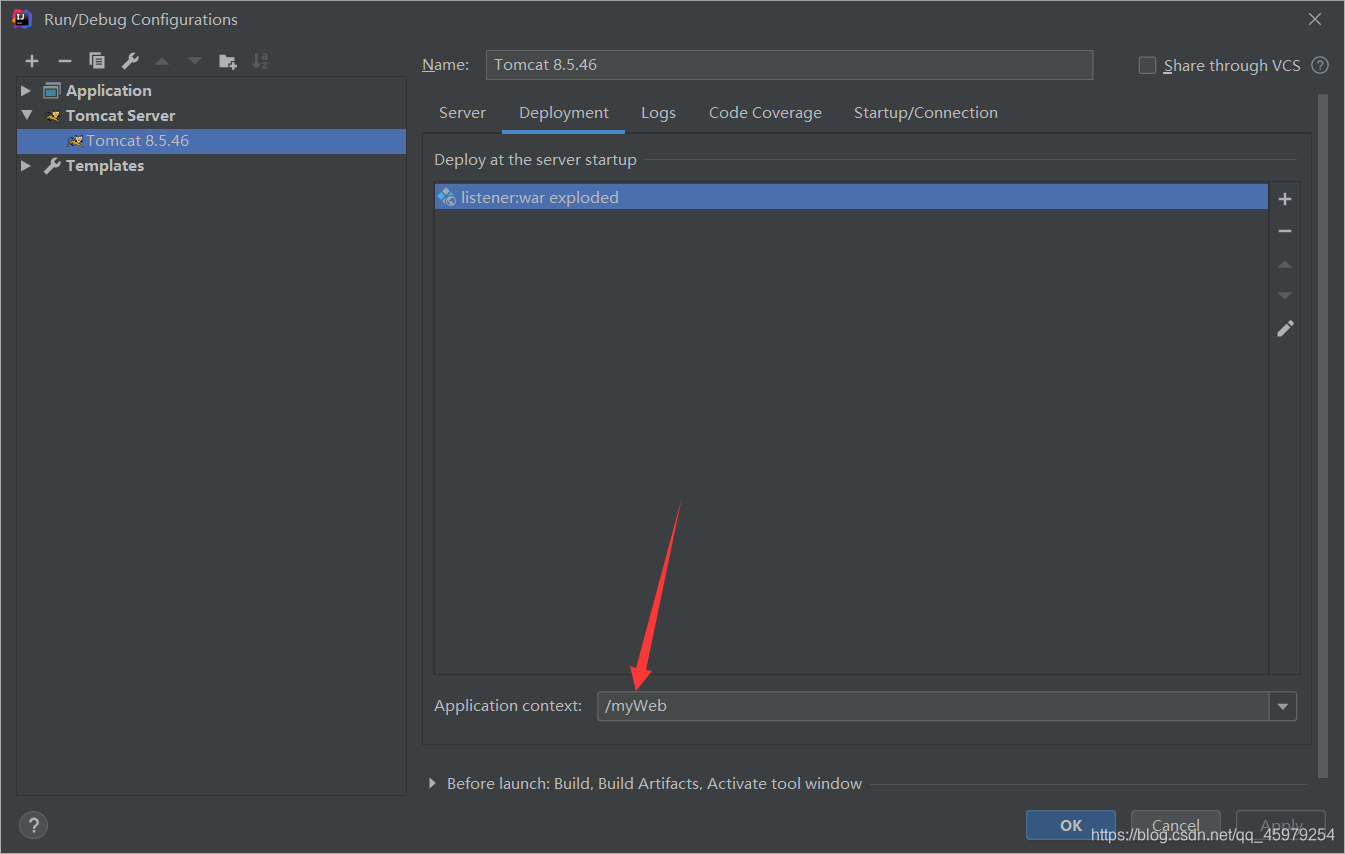Move artifact down in deployment list
Screen dimensions: 1345x854
1285,296
